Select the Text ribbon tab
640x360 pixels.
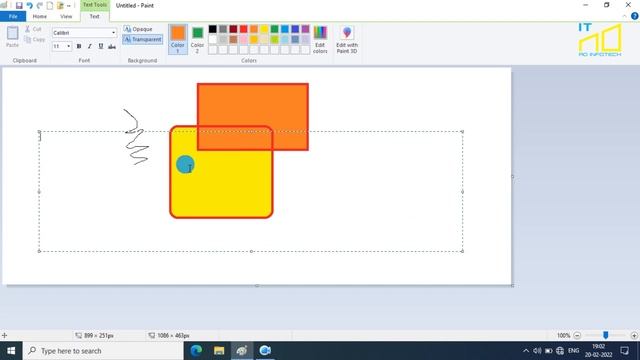(95, 16)
